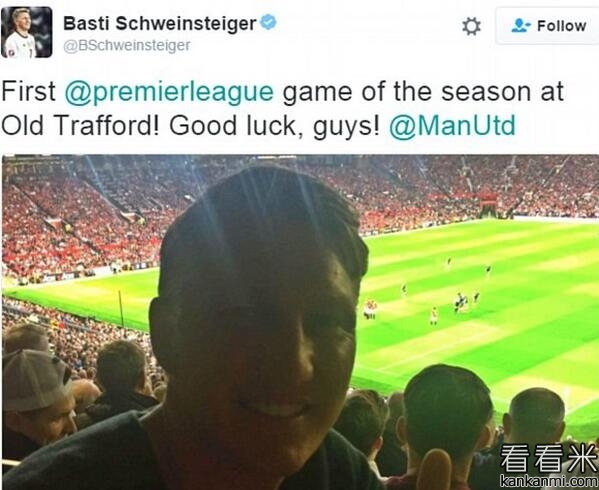Open the profile avatar thumbnail

click(x=26, y=32)
